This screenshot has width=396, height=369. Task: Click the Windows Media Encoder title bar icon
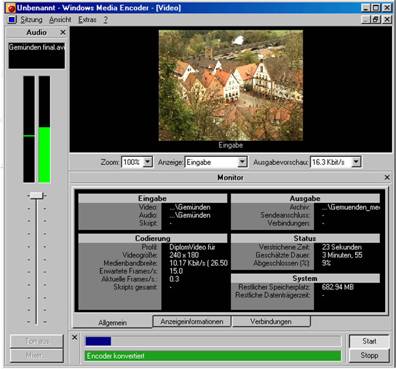click(10, 8)
